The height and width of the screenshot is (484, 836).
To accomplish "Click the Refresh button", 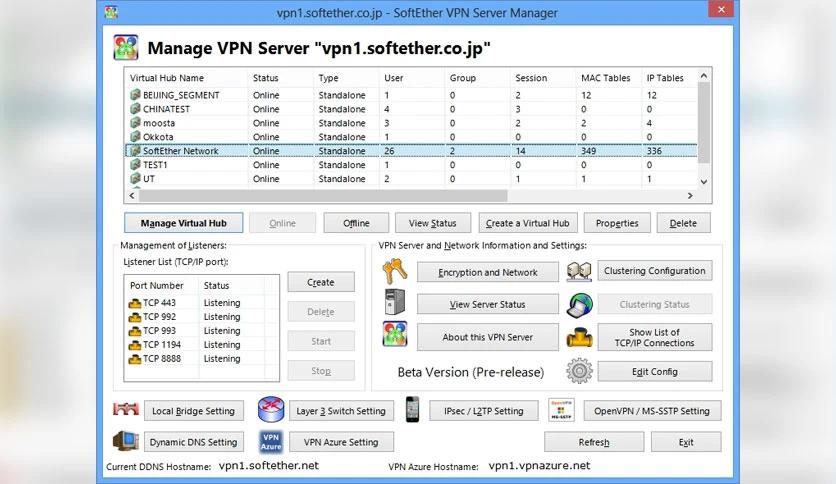I will tap(593, 442).
